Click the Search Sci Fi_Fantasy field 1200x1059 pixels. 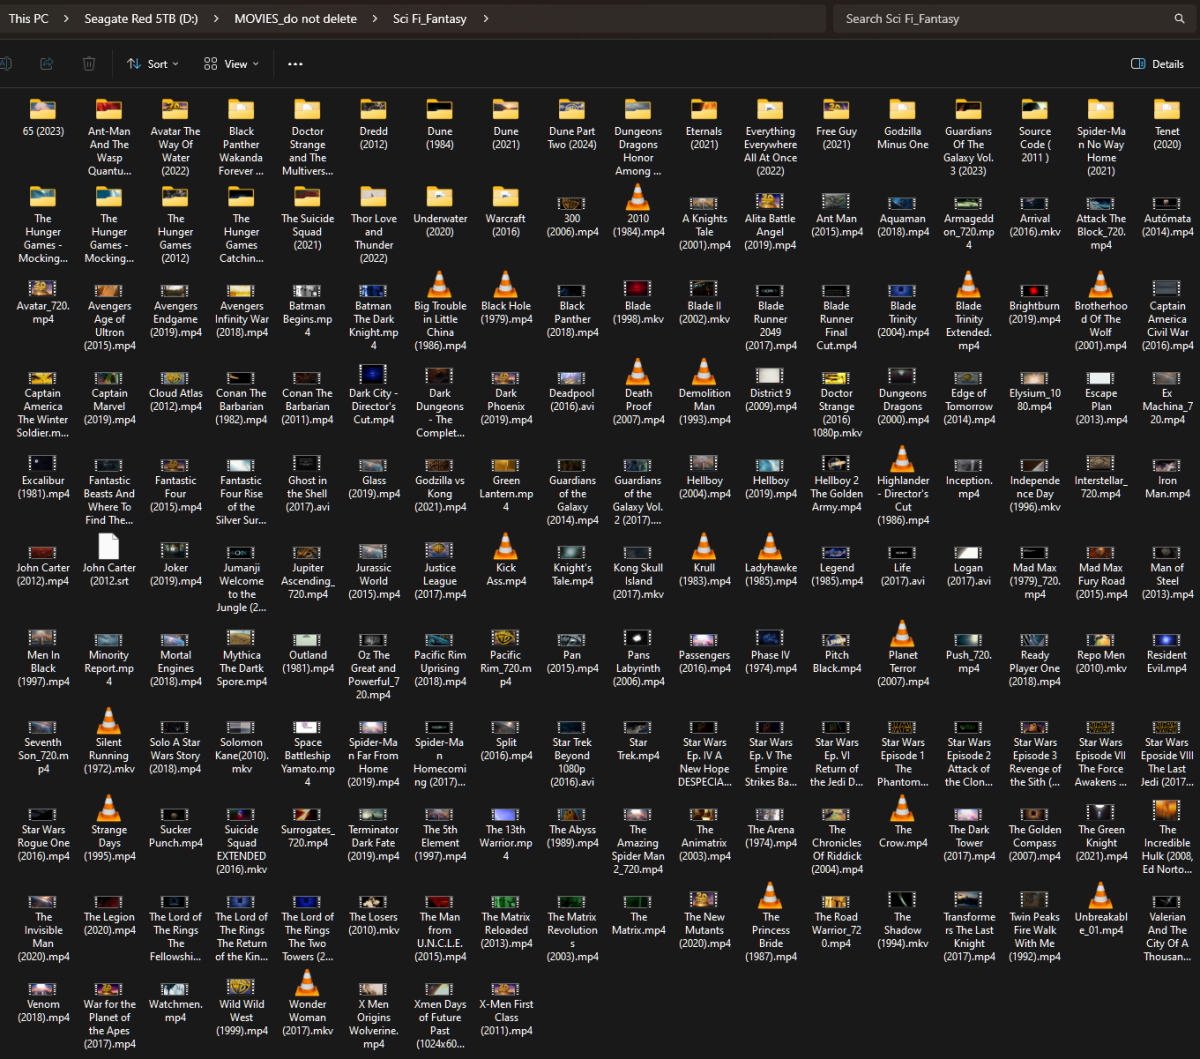(x=1000, y=19)
